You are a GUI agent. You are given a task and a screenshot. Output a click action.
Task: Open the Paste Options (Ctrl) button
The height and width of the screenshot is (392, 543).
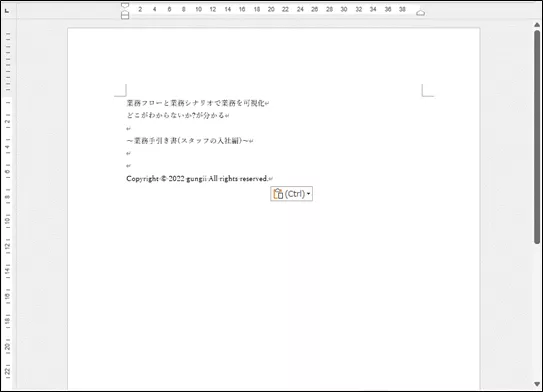291,194
